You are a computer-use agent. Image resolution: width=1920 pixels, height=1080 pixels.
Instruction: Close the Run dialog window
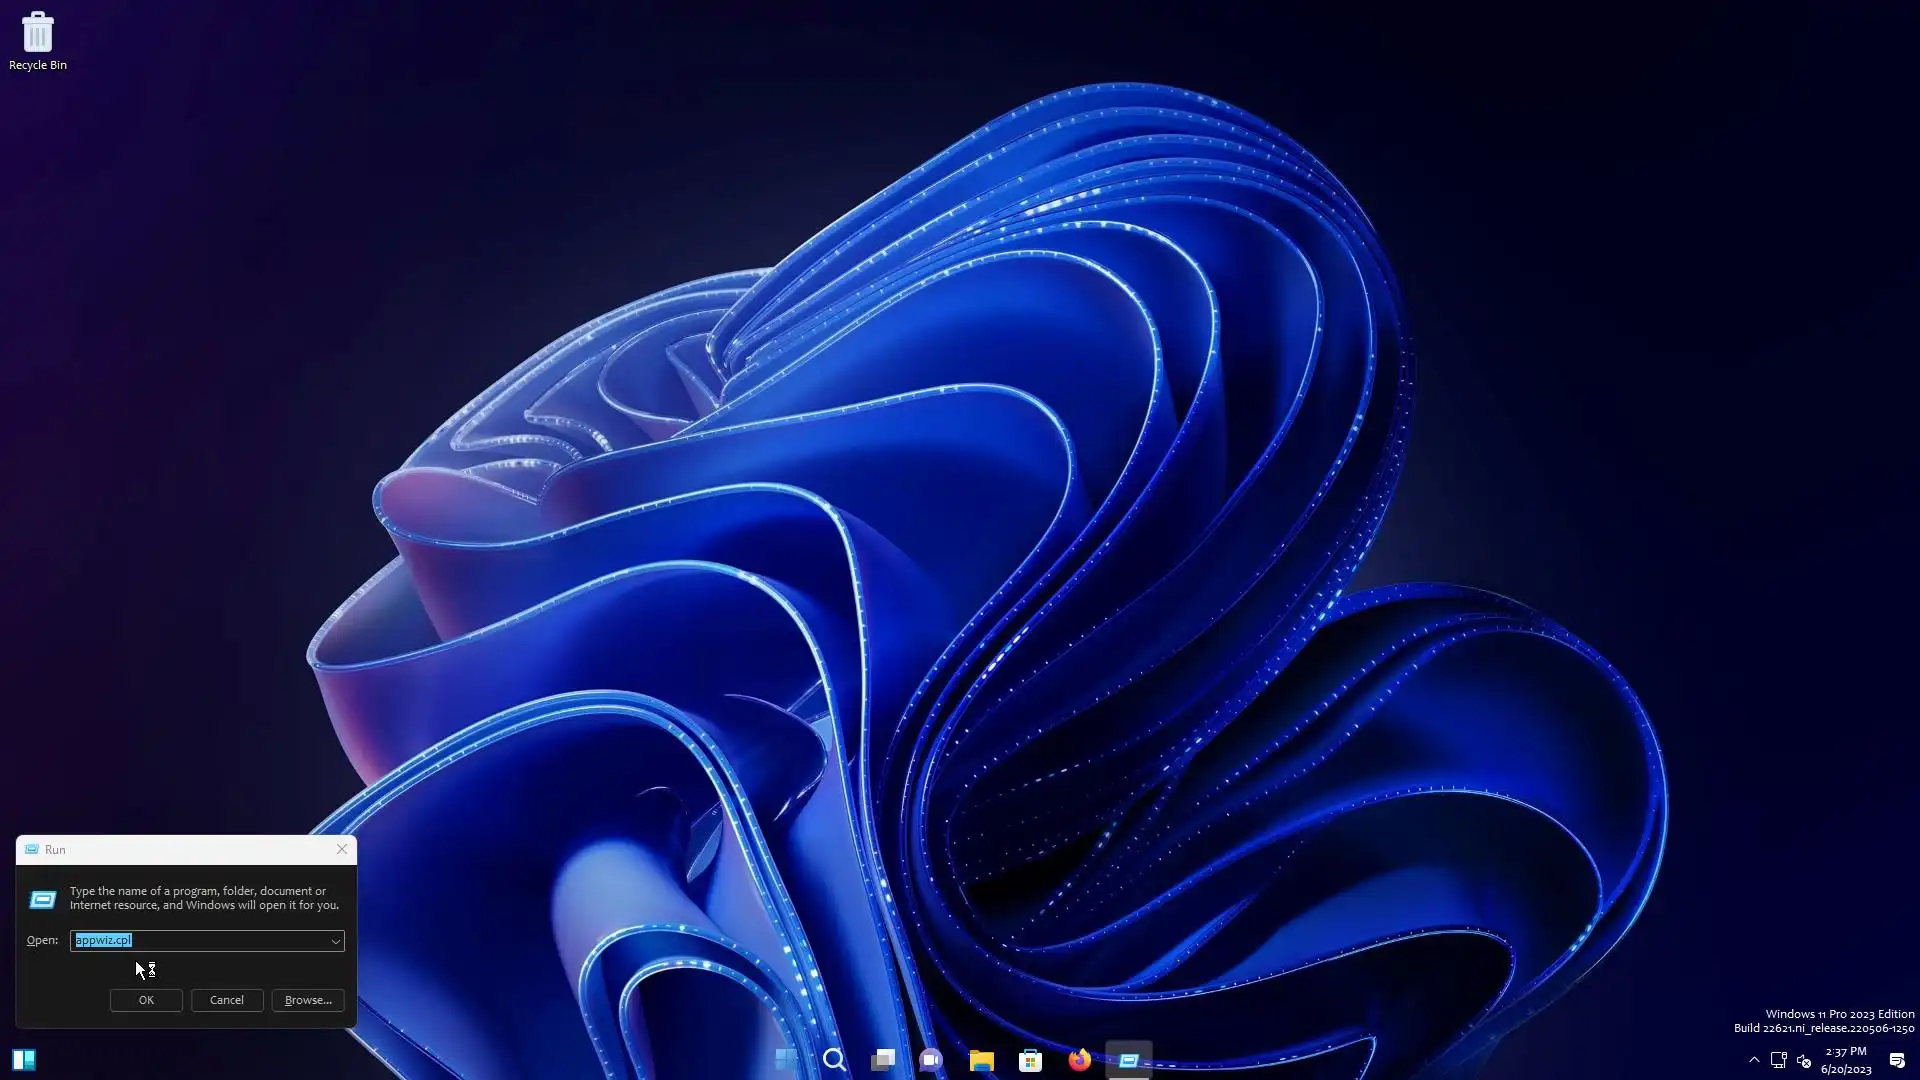point(342,849)
